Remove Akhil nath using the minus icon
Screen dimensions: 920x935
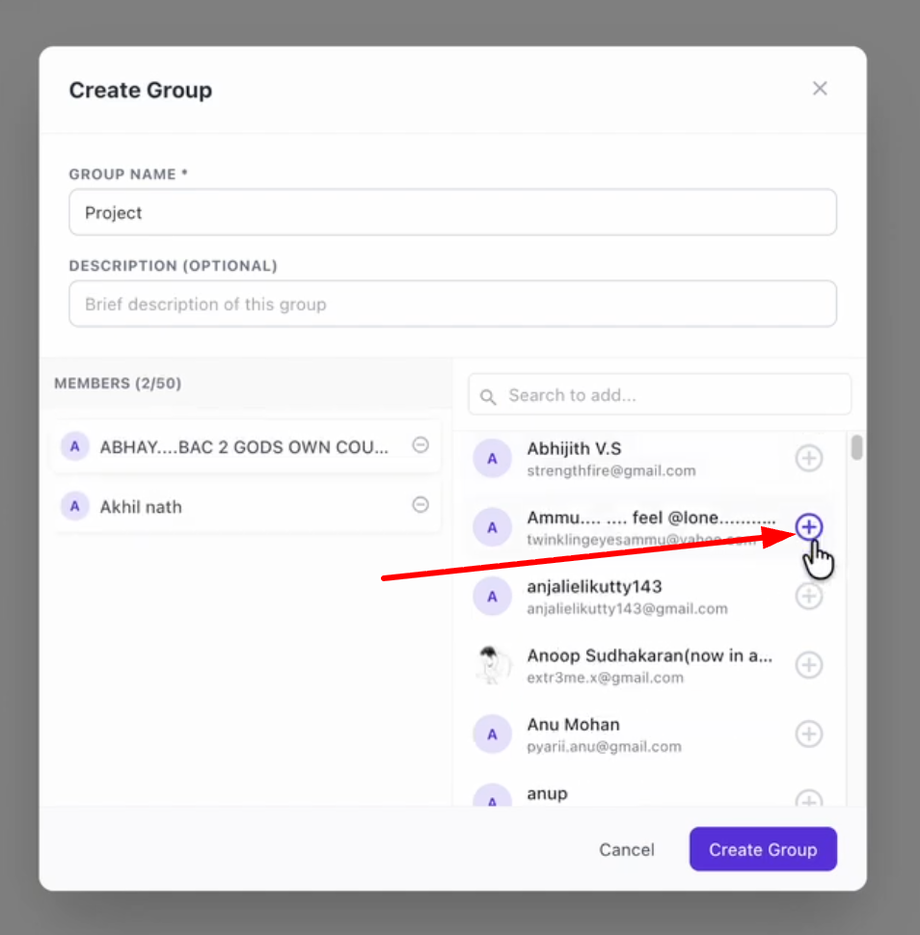click(421, 506)
